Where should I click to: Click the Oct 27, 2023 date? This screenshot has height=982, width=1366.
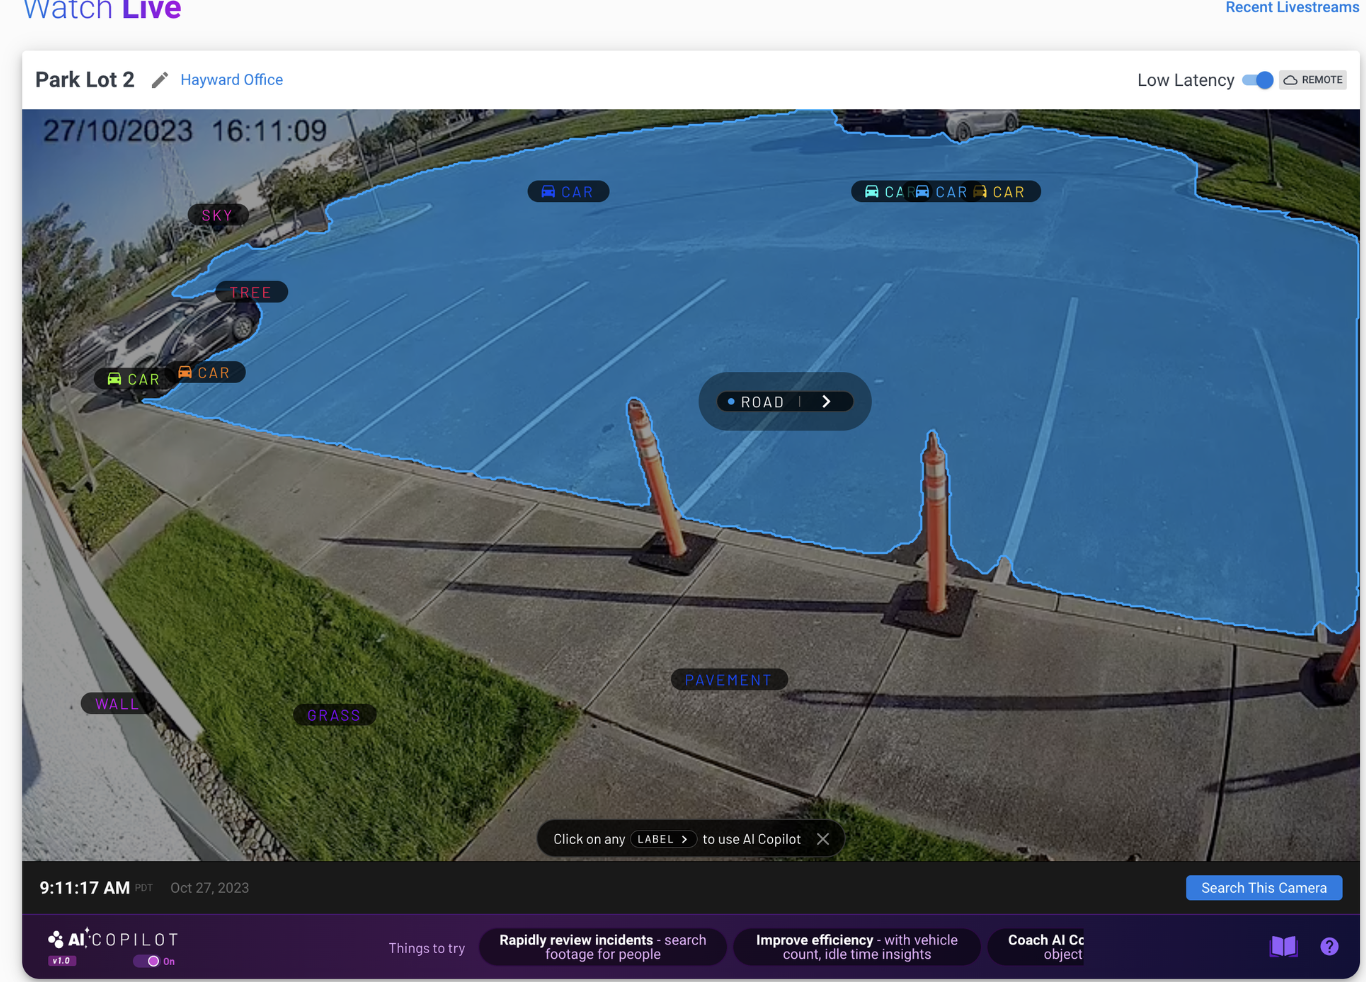[x=210, y=888]
